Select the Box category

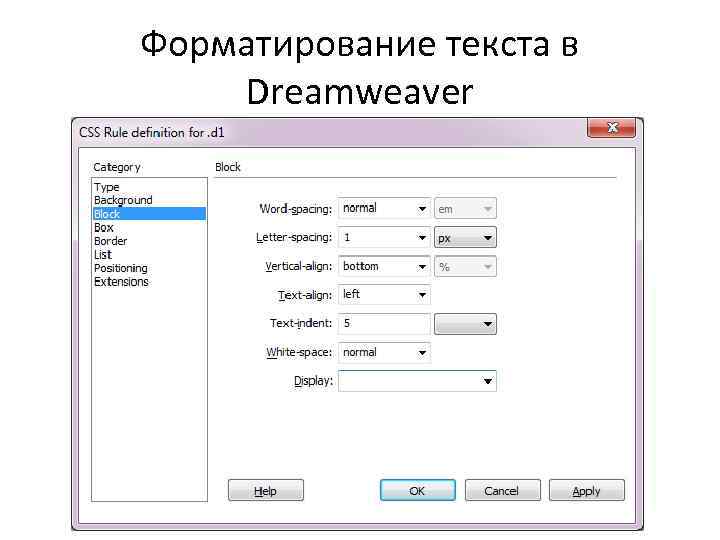[x=104, y=227]
